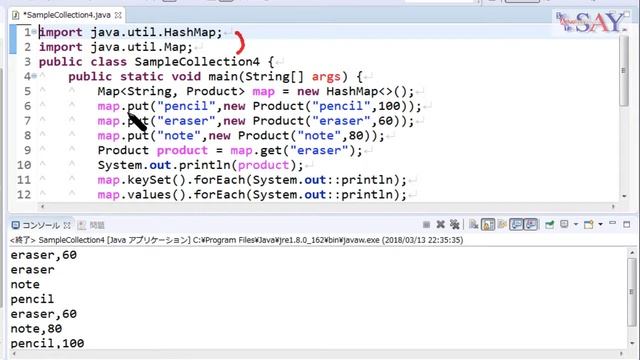Click the editor scrollbar down arrow

pos(624,196)
